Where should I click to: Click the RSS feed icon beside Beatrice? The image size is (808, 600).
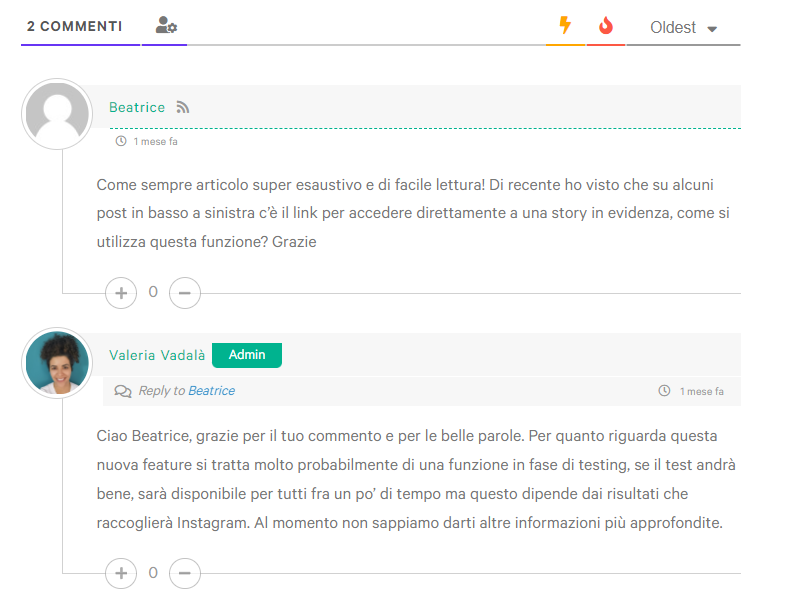point(182,107)
